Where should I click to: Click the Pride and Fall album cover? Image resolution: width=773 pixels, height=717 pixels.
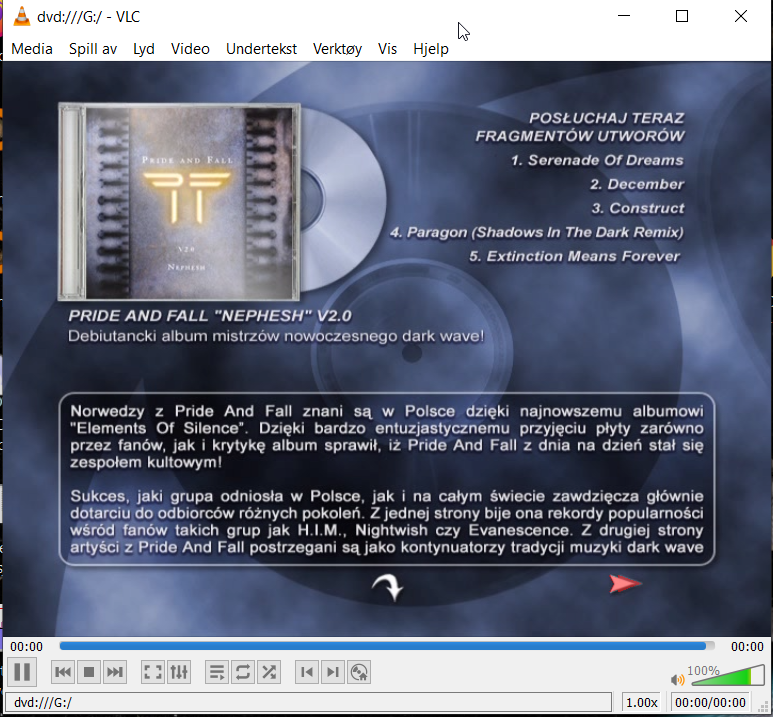[179, 202]
